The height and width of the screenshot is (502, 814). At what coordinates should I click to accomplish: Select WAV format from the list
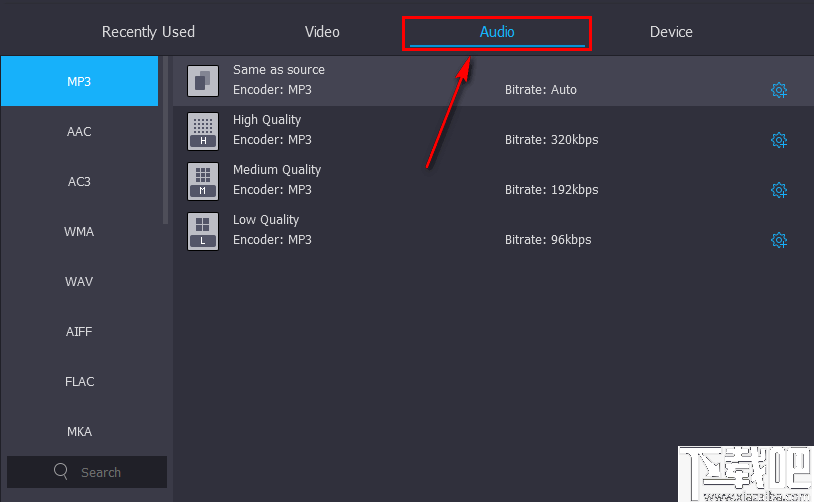click(79, 282)
